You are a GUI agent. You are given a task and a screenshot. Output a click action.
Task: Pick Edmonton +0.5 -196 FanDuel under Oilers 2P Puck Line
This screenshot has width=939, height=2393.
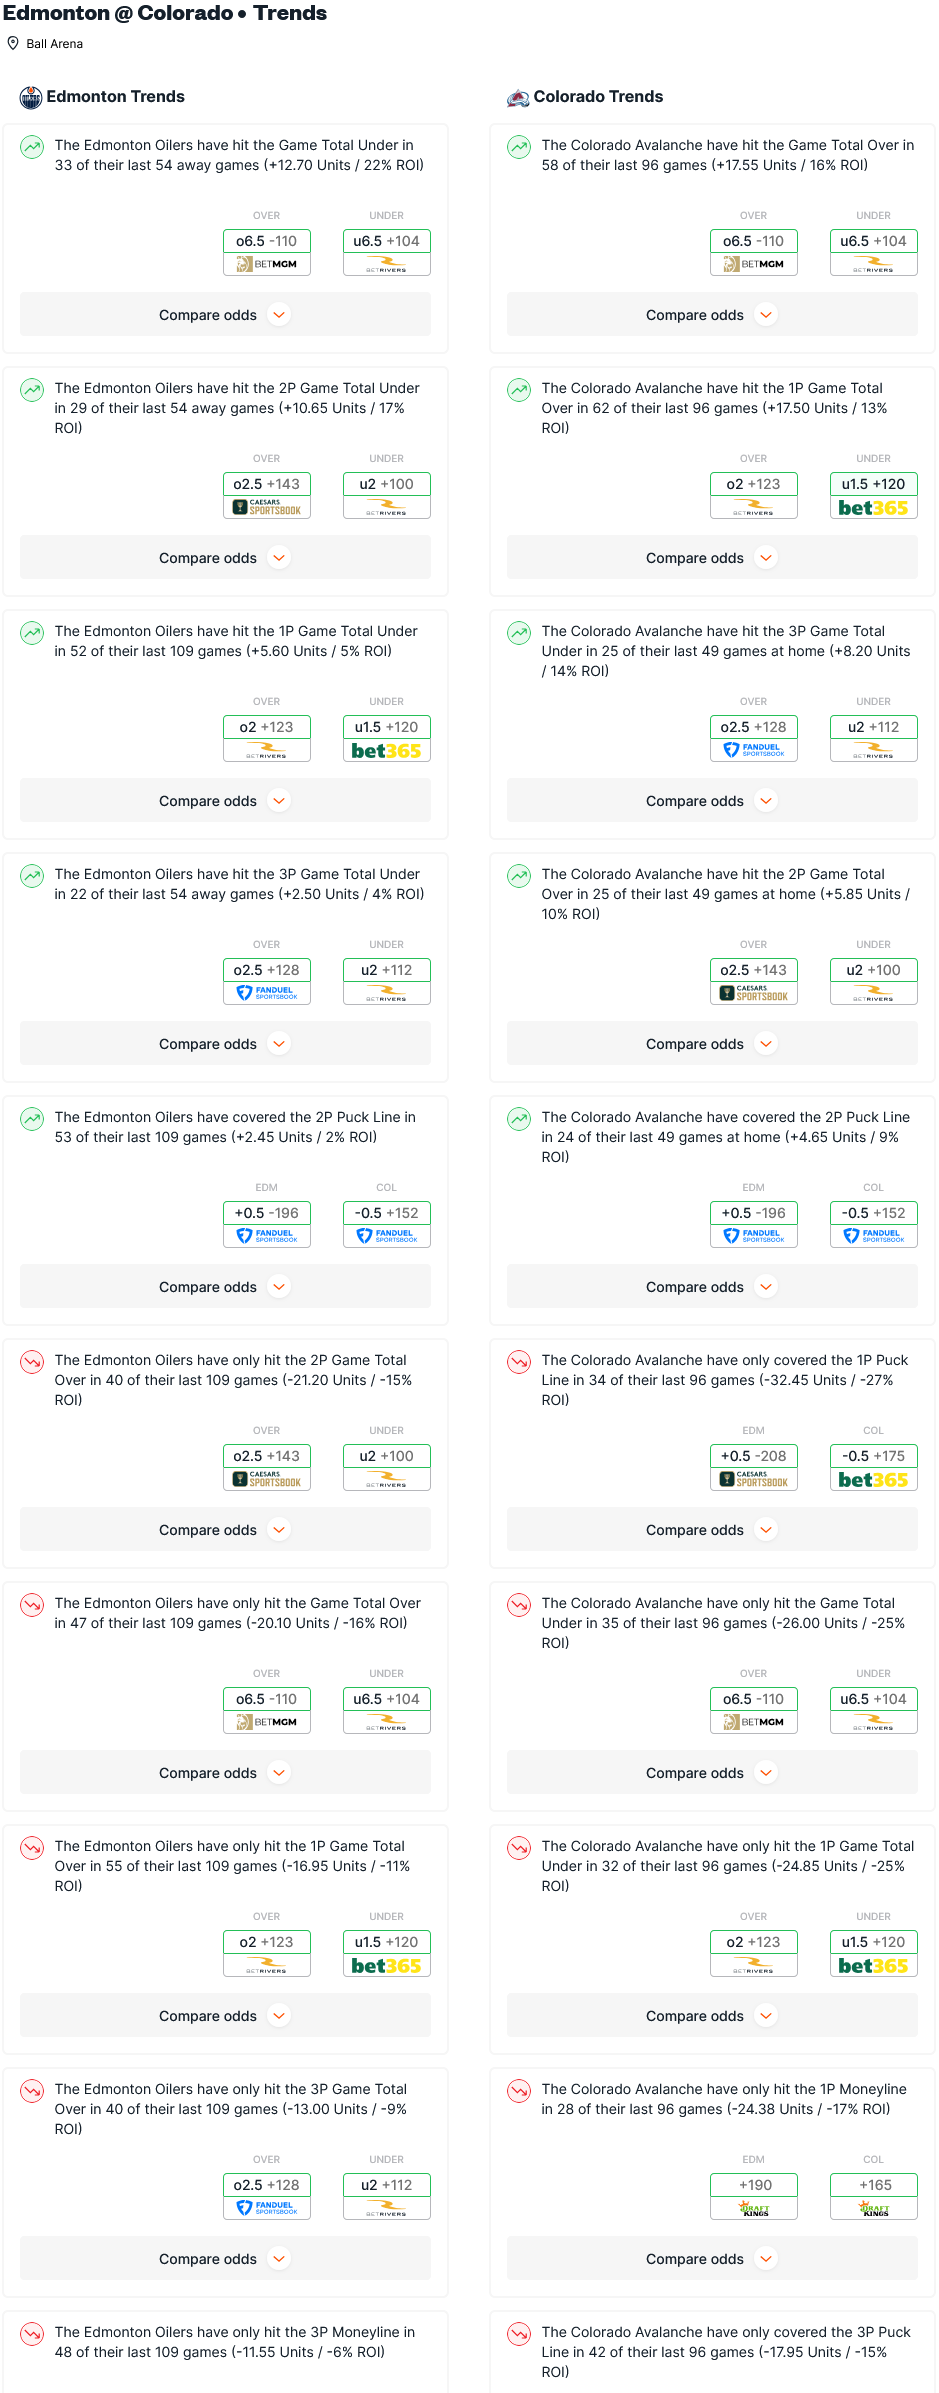(x=267, y=1213)
